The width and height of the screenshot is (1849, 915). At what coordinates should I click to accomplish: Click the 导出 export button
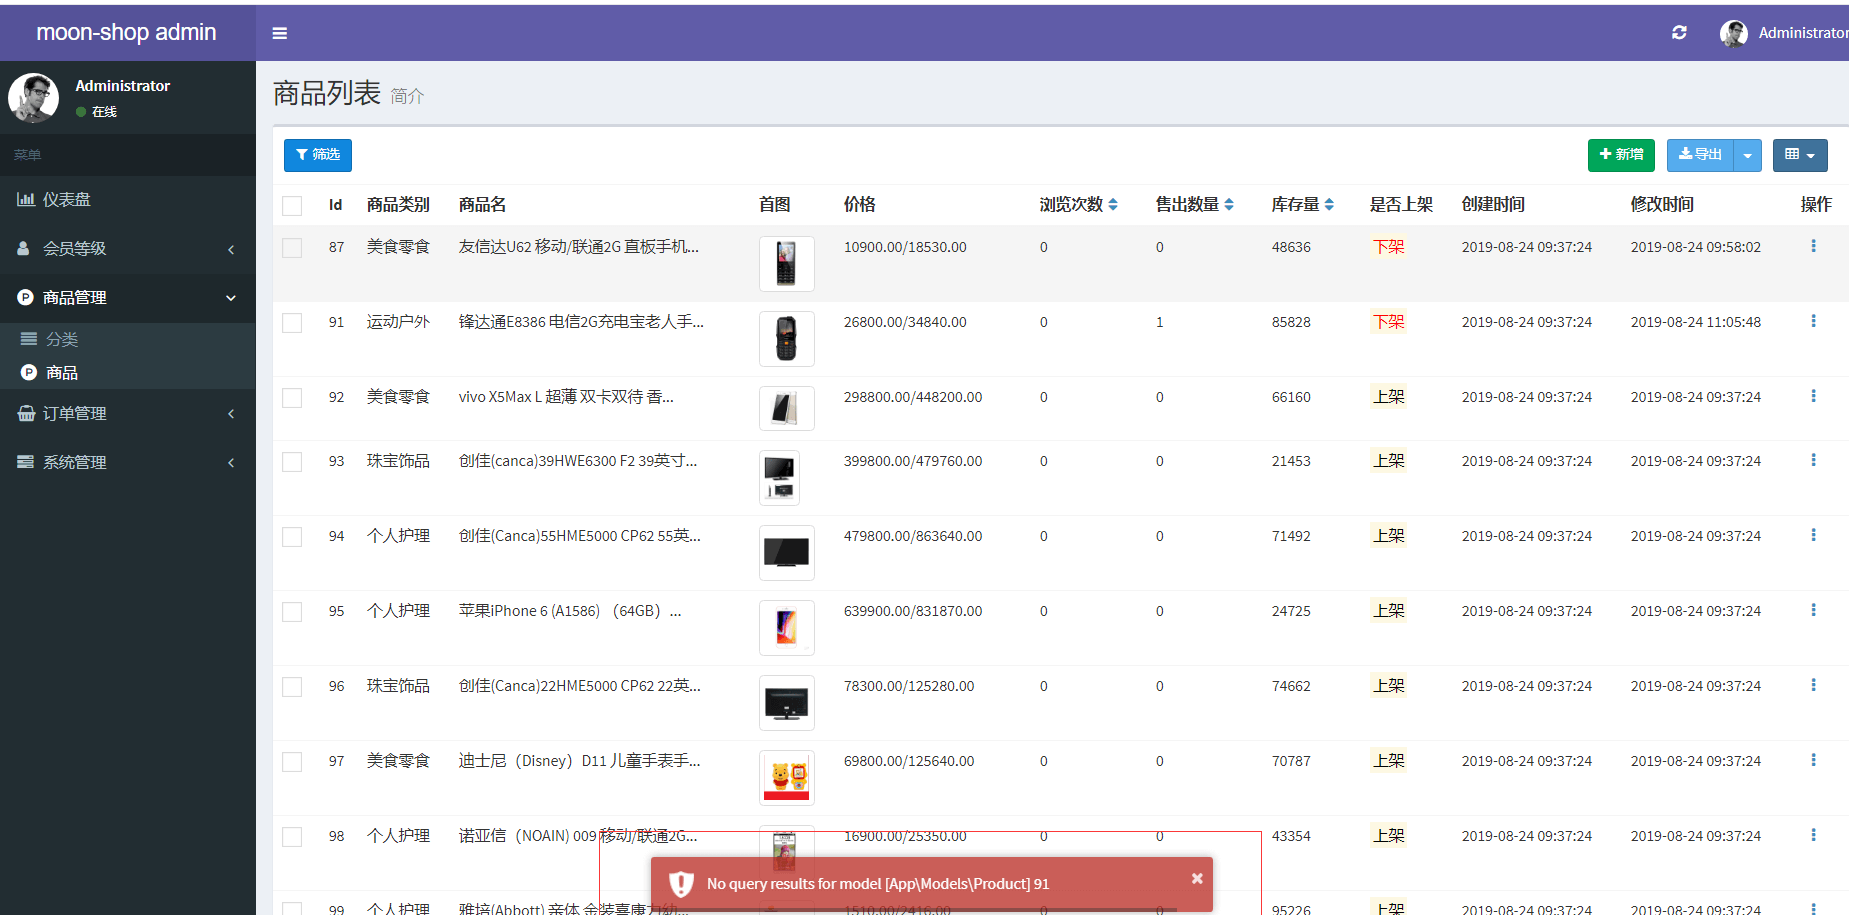coord(1700,155)
